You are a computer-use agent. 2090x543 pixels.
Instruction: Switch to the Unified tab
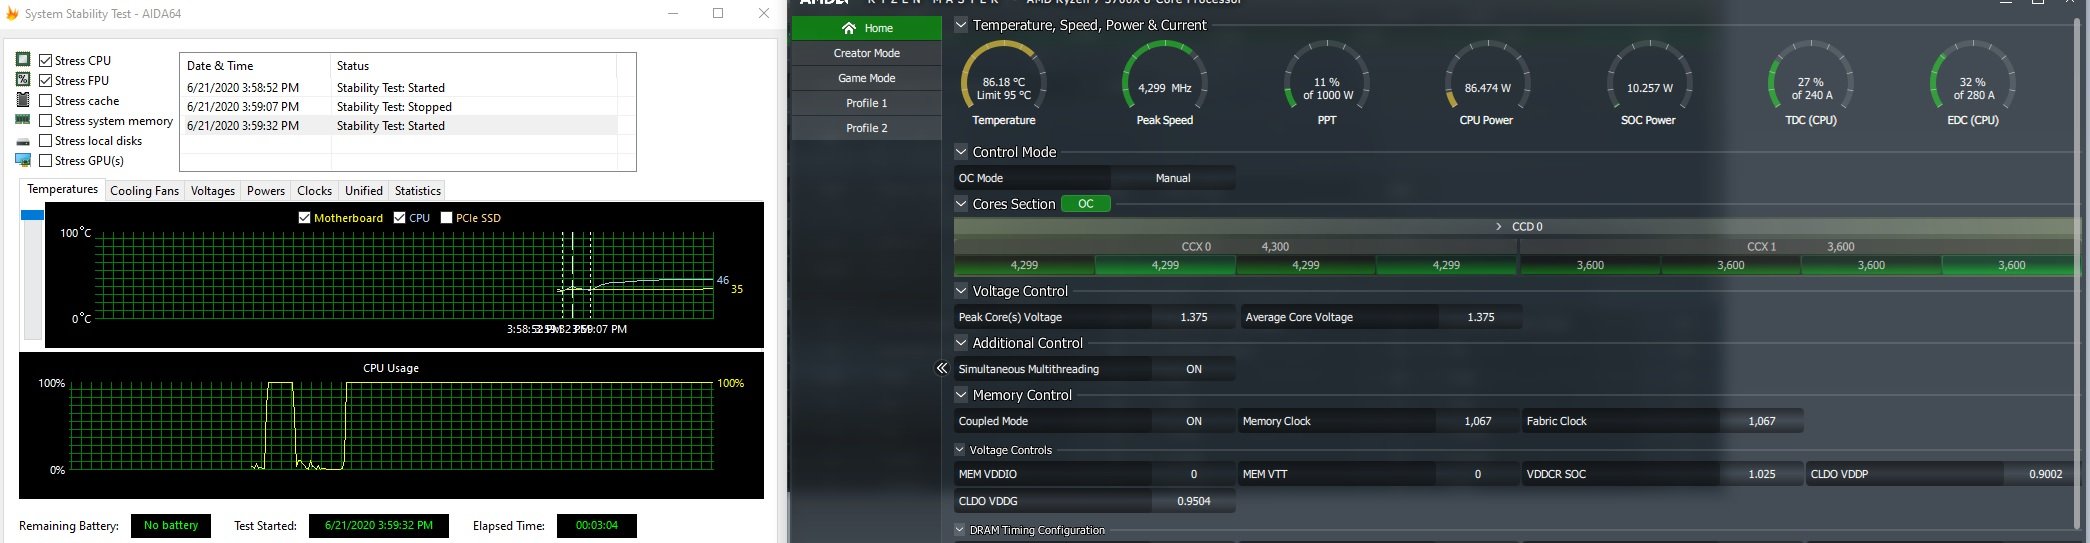pos(364,191)
